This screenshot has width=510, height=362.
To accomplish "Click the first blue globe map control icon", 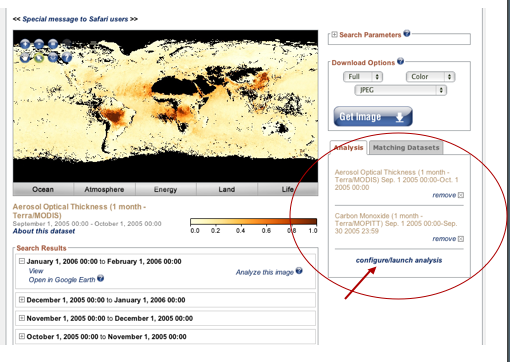I will click(25, 44).
